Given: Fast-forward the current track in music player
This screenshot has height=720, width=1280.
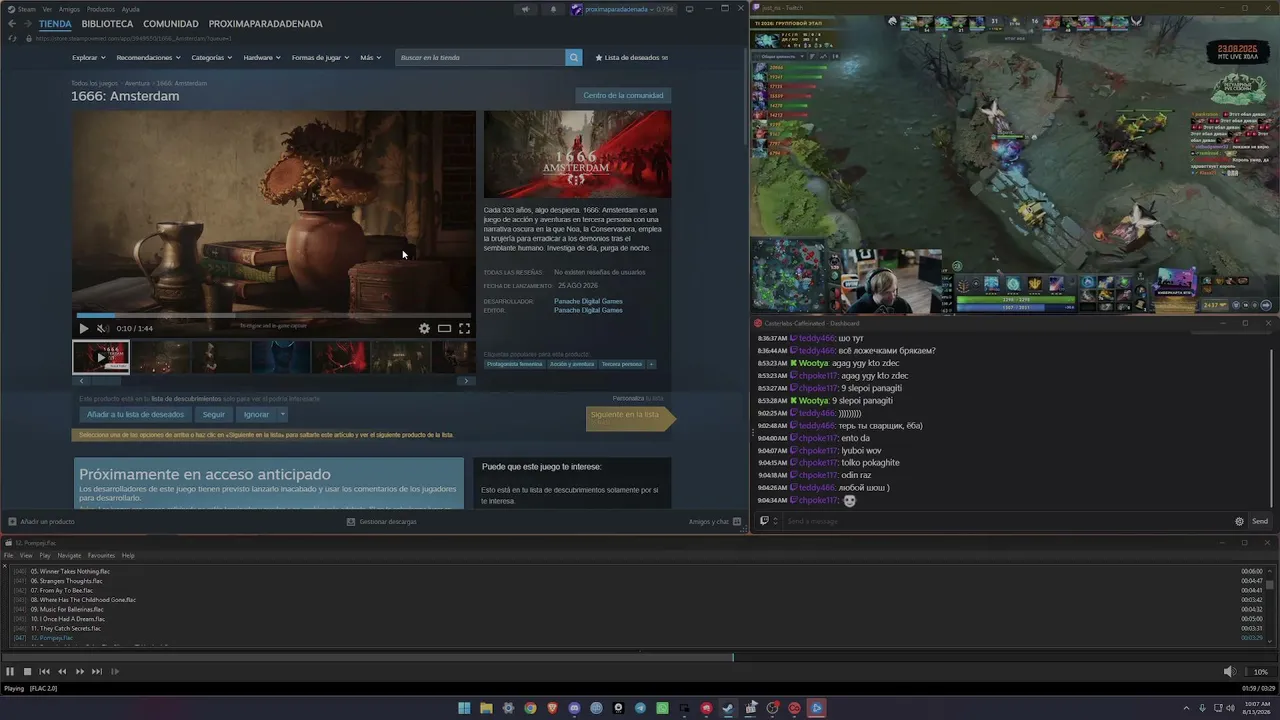Looking at the screenshot, I should [x=80, y=672].
